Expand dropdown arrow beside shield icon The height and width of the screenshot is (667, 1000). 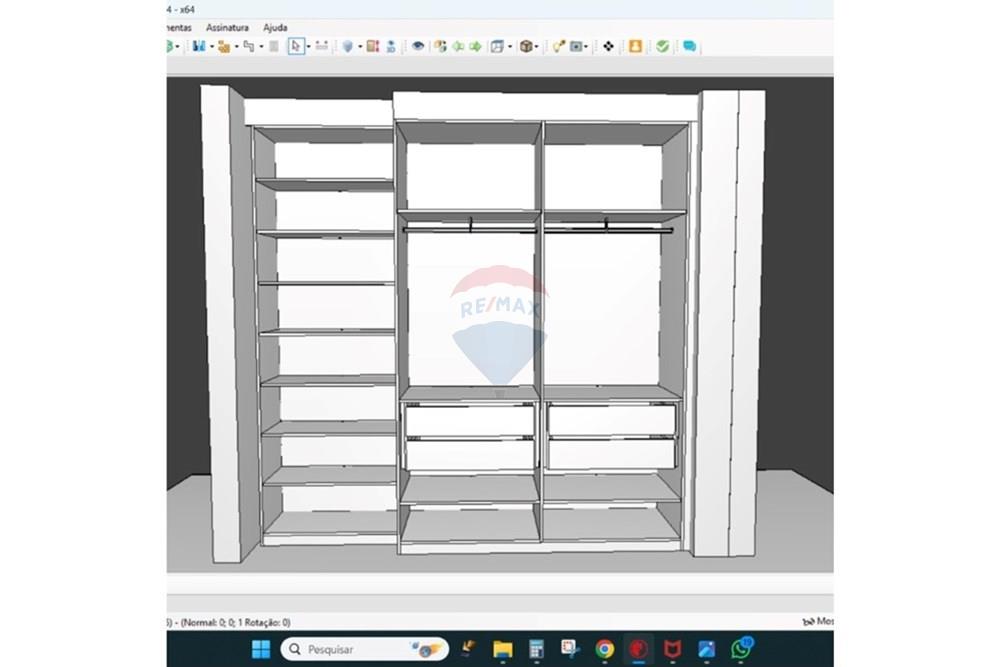tap(359, 46)
